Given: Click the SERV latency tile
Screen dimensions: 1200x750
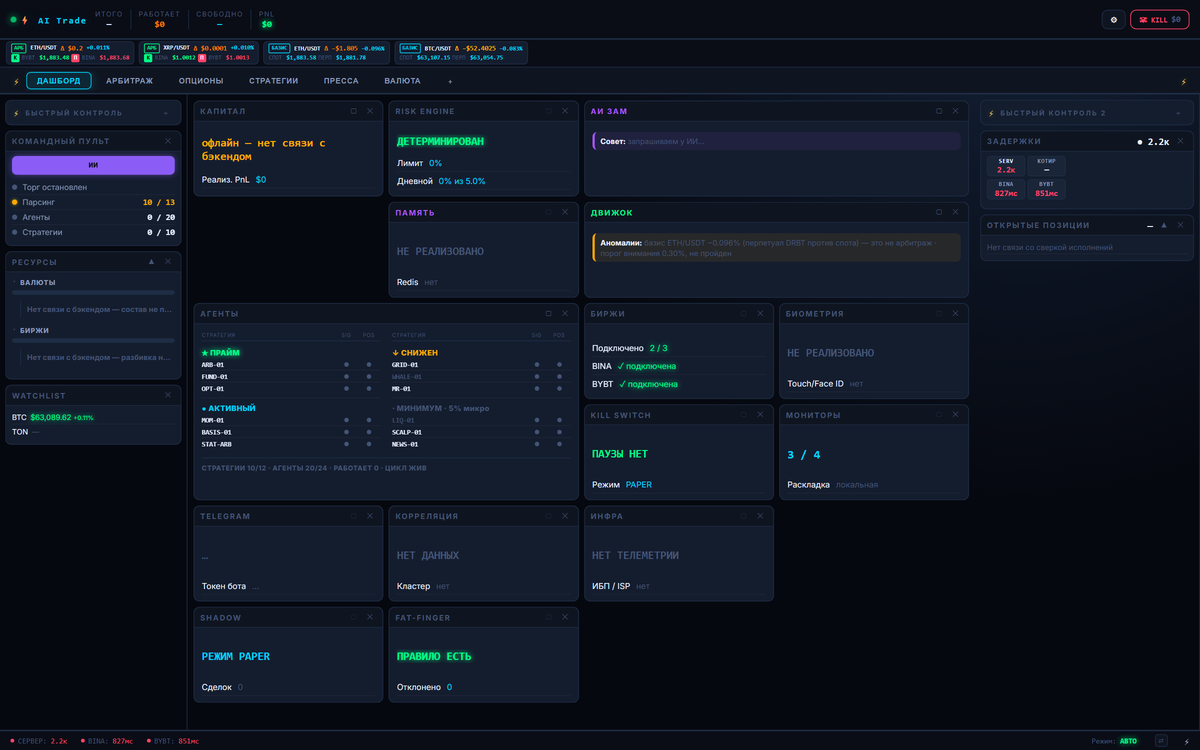Looking at the screenshot, I should click(x=1006, y=165).
